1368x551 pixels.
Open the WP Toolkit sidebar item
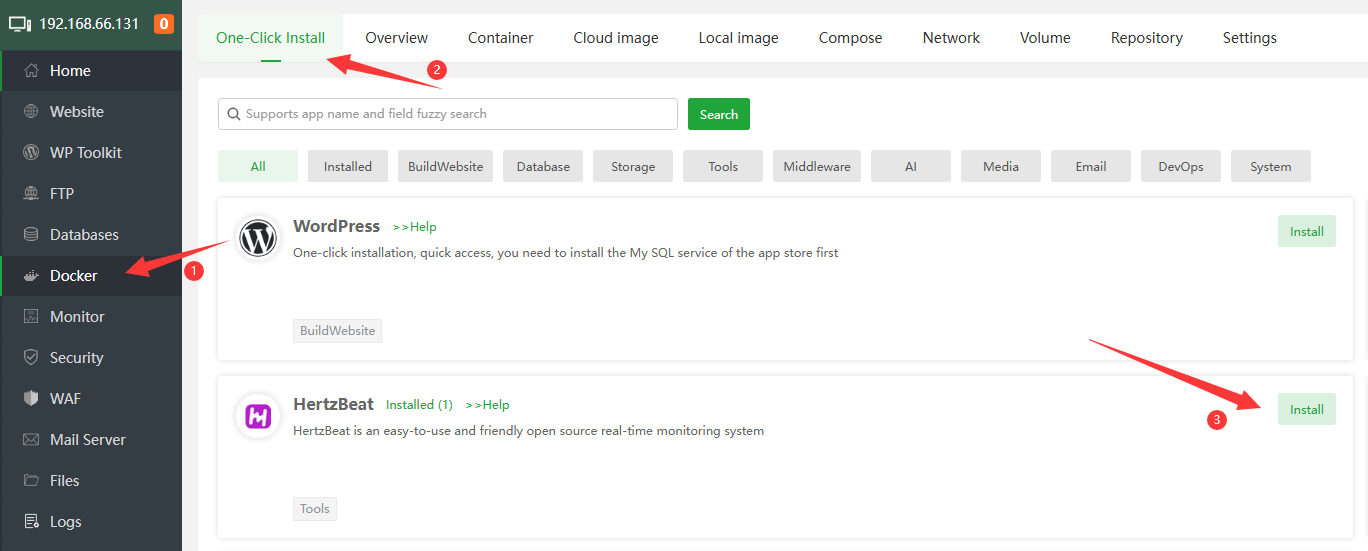pos(85,153)
